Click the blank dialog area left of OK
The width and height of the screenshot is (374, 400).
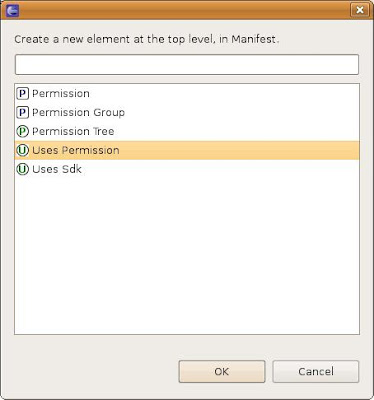pos(95,371)
